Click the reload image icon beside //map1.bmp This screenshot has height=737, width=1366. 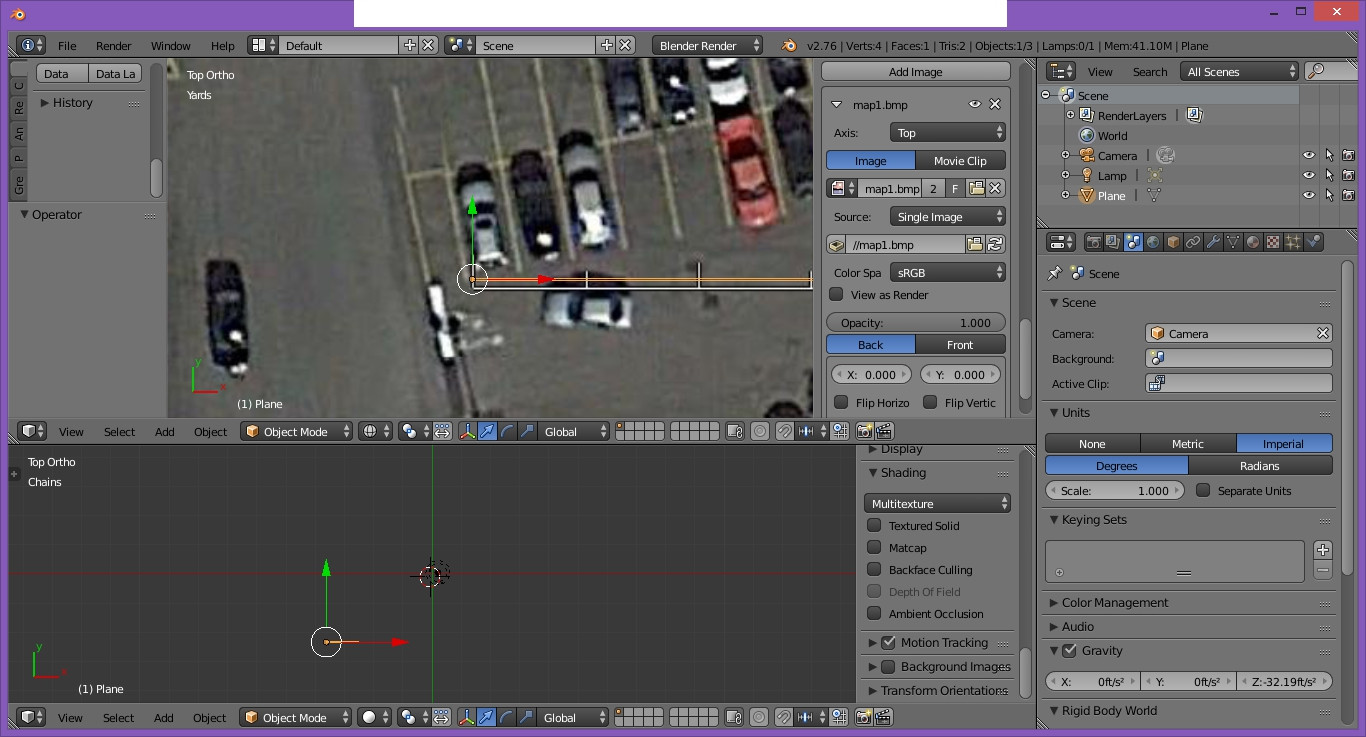[x=995, y=244]
